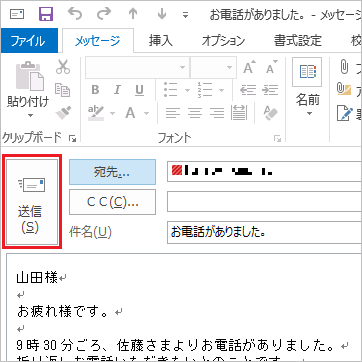Open the address book icon above 名前
The width and height of the screenshot is (362, 362).
[307, 72]
